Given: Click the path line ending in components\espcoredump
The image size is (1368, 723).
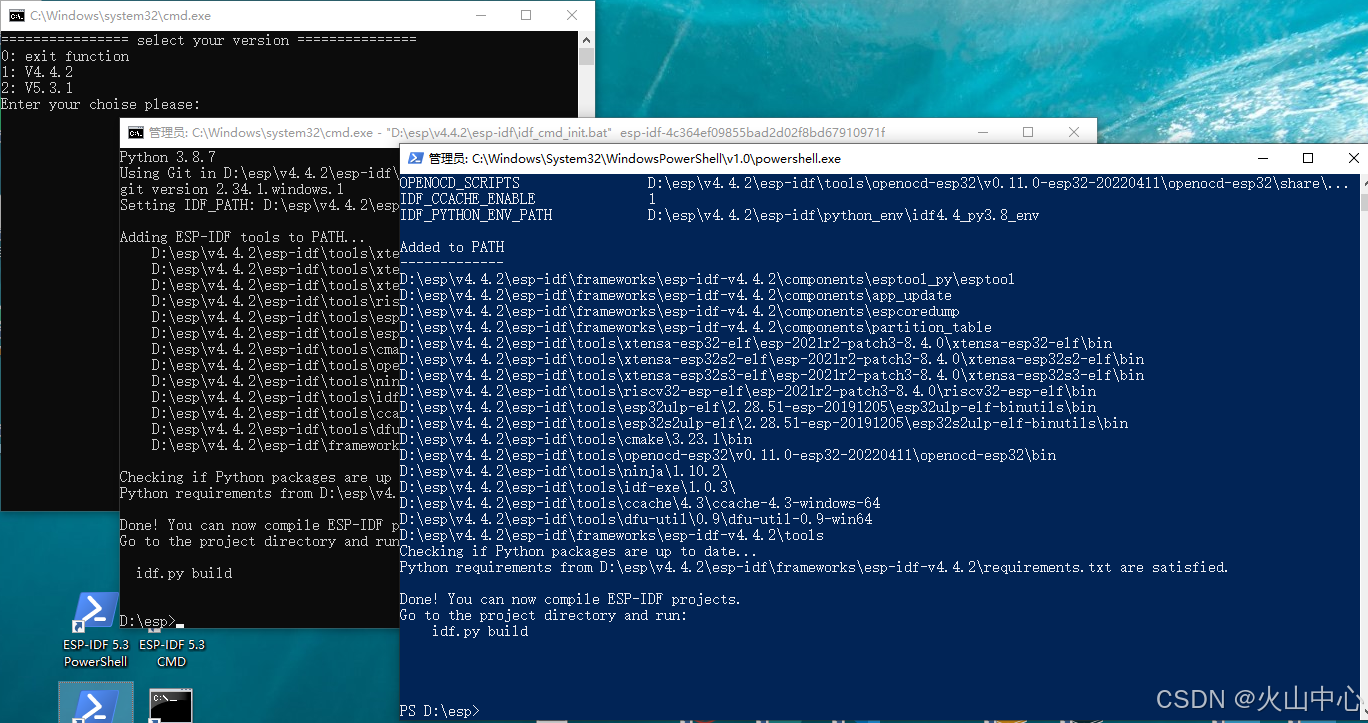Looking at the screenshot, I should 679,311.
